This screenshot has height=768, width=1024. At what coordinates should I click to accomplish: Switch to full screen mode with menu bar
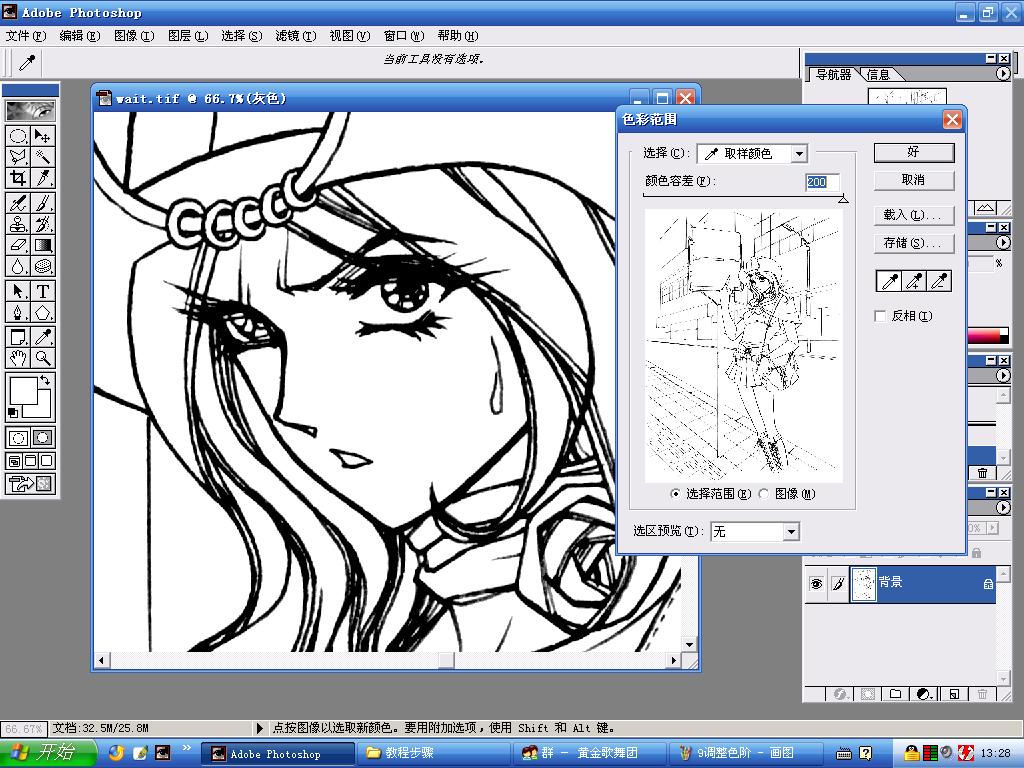tap(30, 461)
